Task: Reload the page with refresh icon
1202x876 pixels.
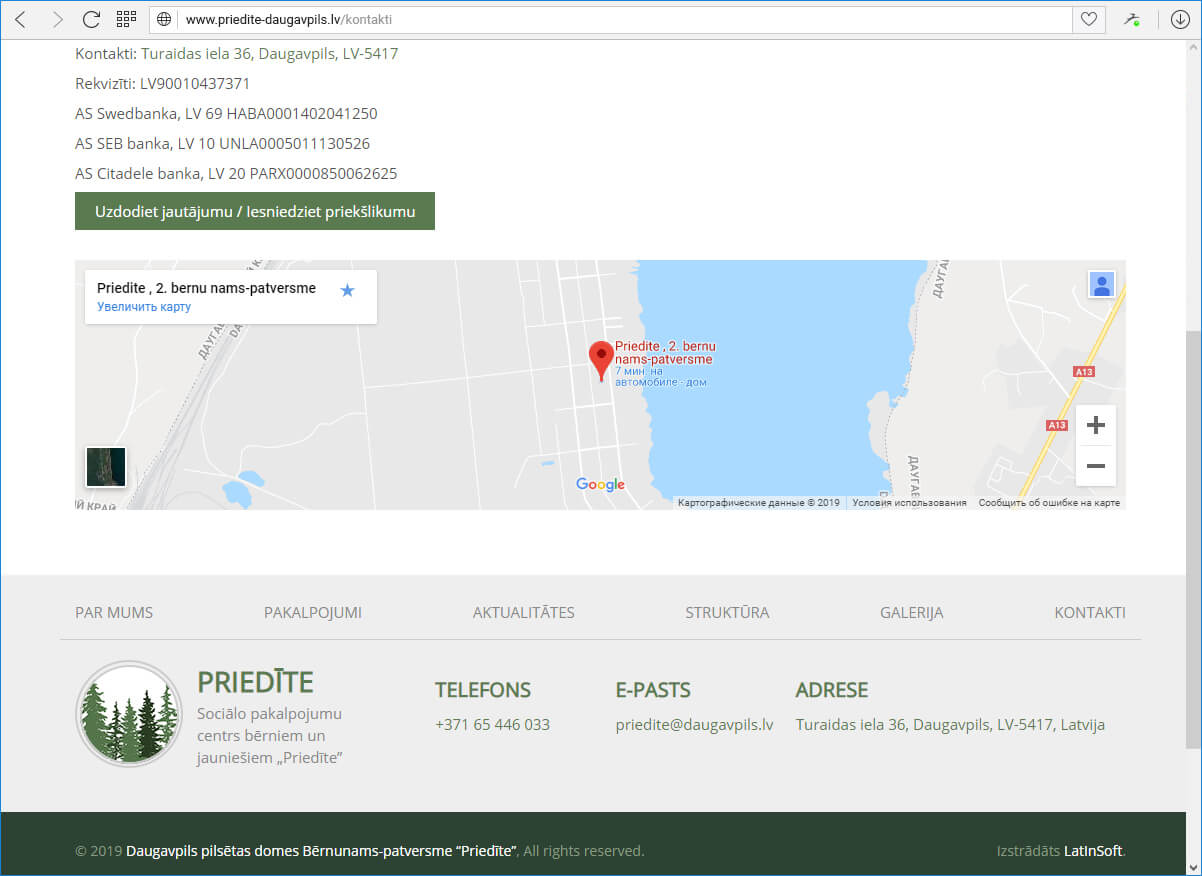Action: pyautogui.click(x=91, y=19)
